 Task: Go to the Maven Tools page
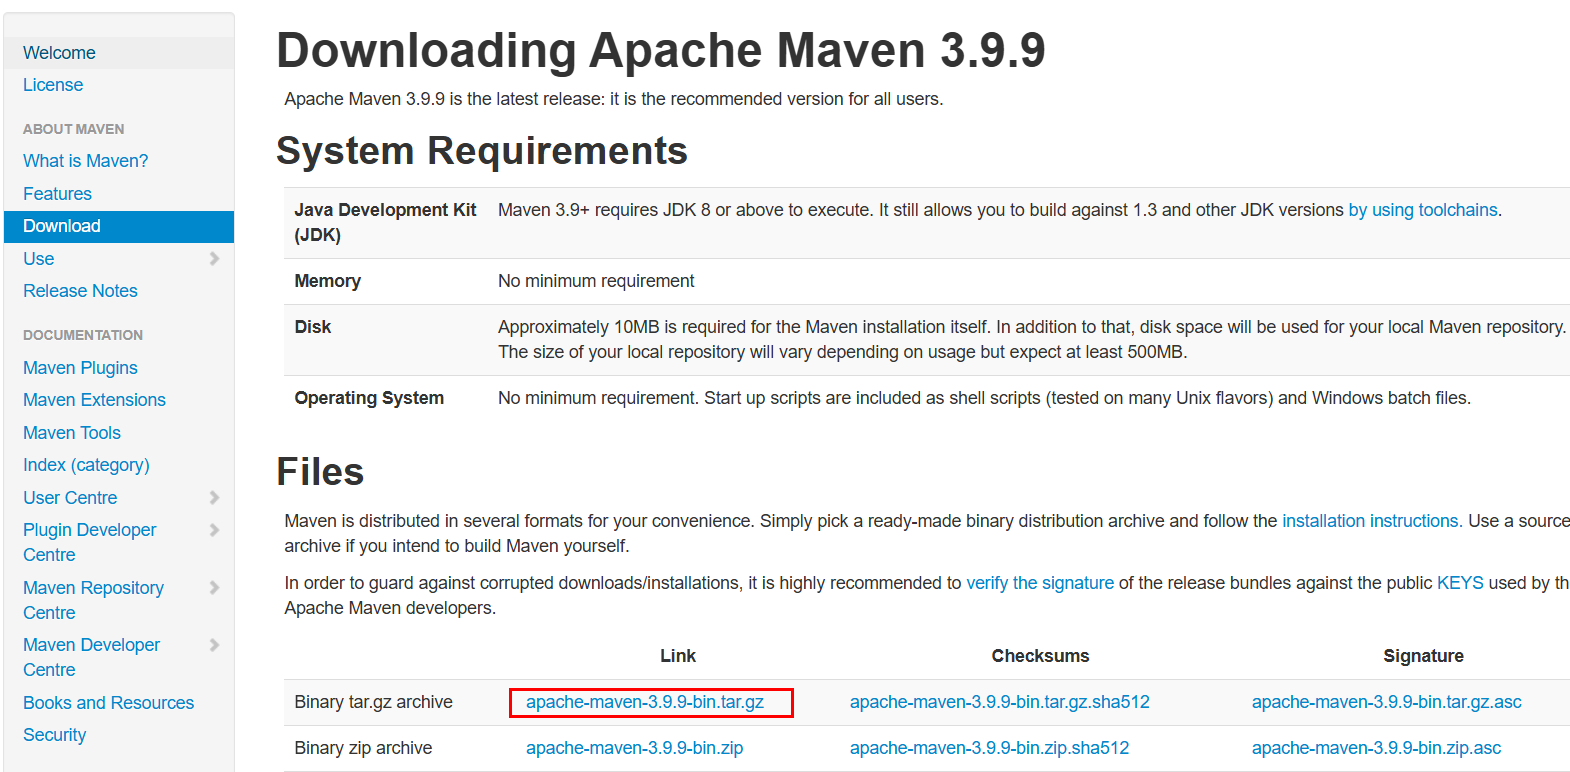[72, 433]
